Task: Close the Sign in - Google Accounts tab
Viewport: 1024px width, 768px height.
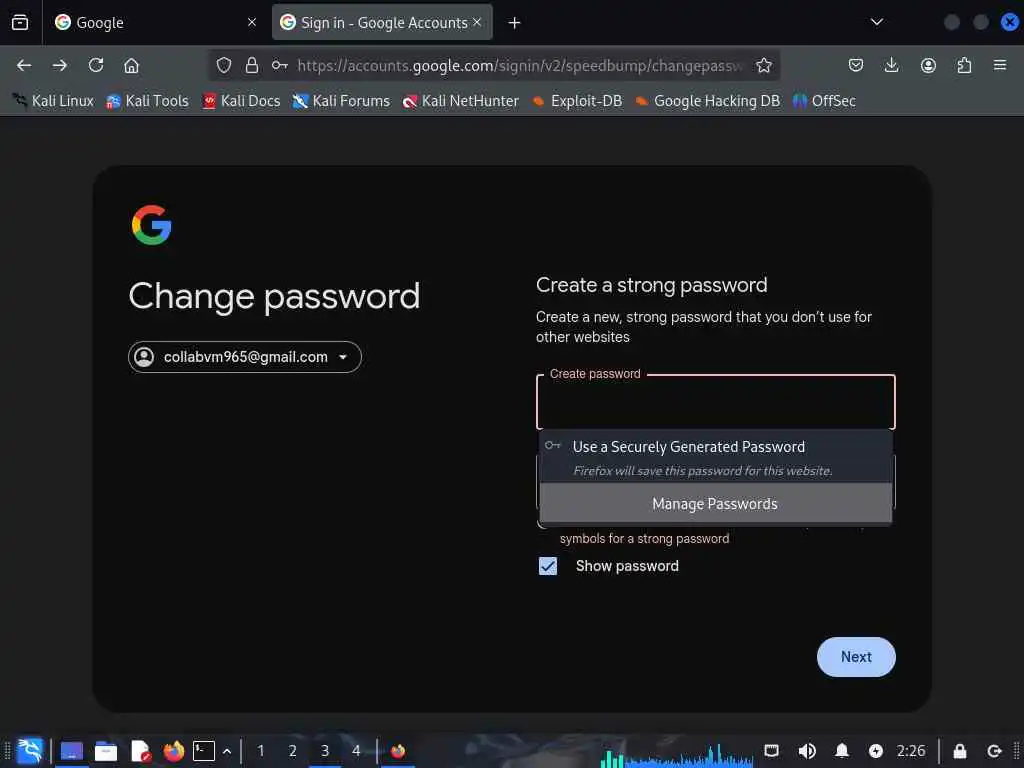Action: coord(477,22)
